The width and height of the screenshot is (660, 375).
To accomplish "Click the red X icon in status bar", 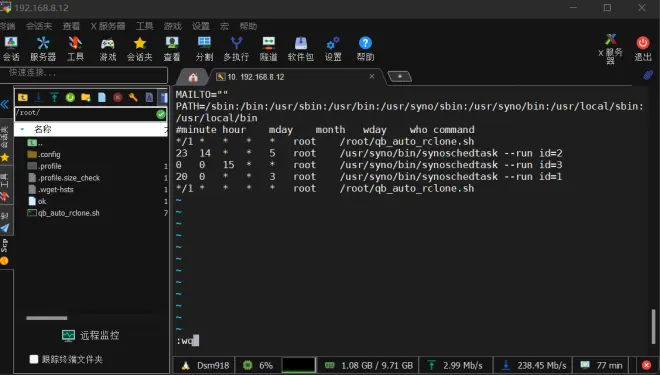I will pos(647,365).
